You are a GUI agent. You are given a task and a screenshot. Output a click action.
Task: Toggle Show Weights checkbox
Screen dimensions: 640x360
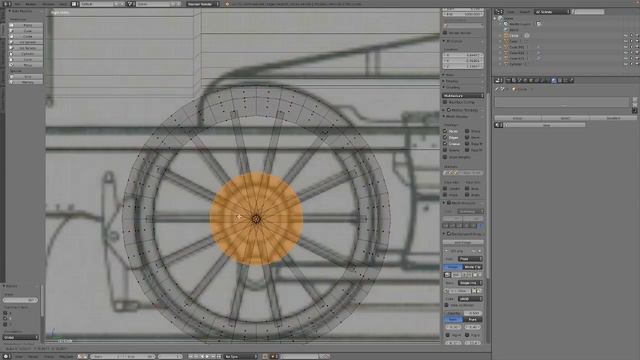tap(445, 157)
